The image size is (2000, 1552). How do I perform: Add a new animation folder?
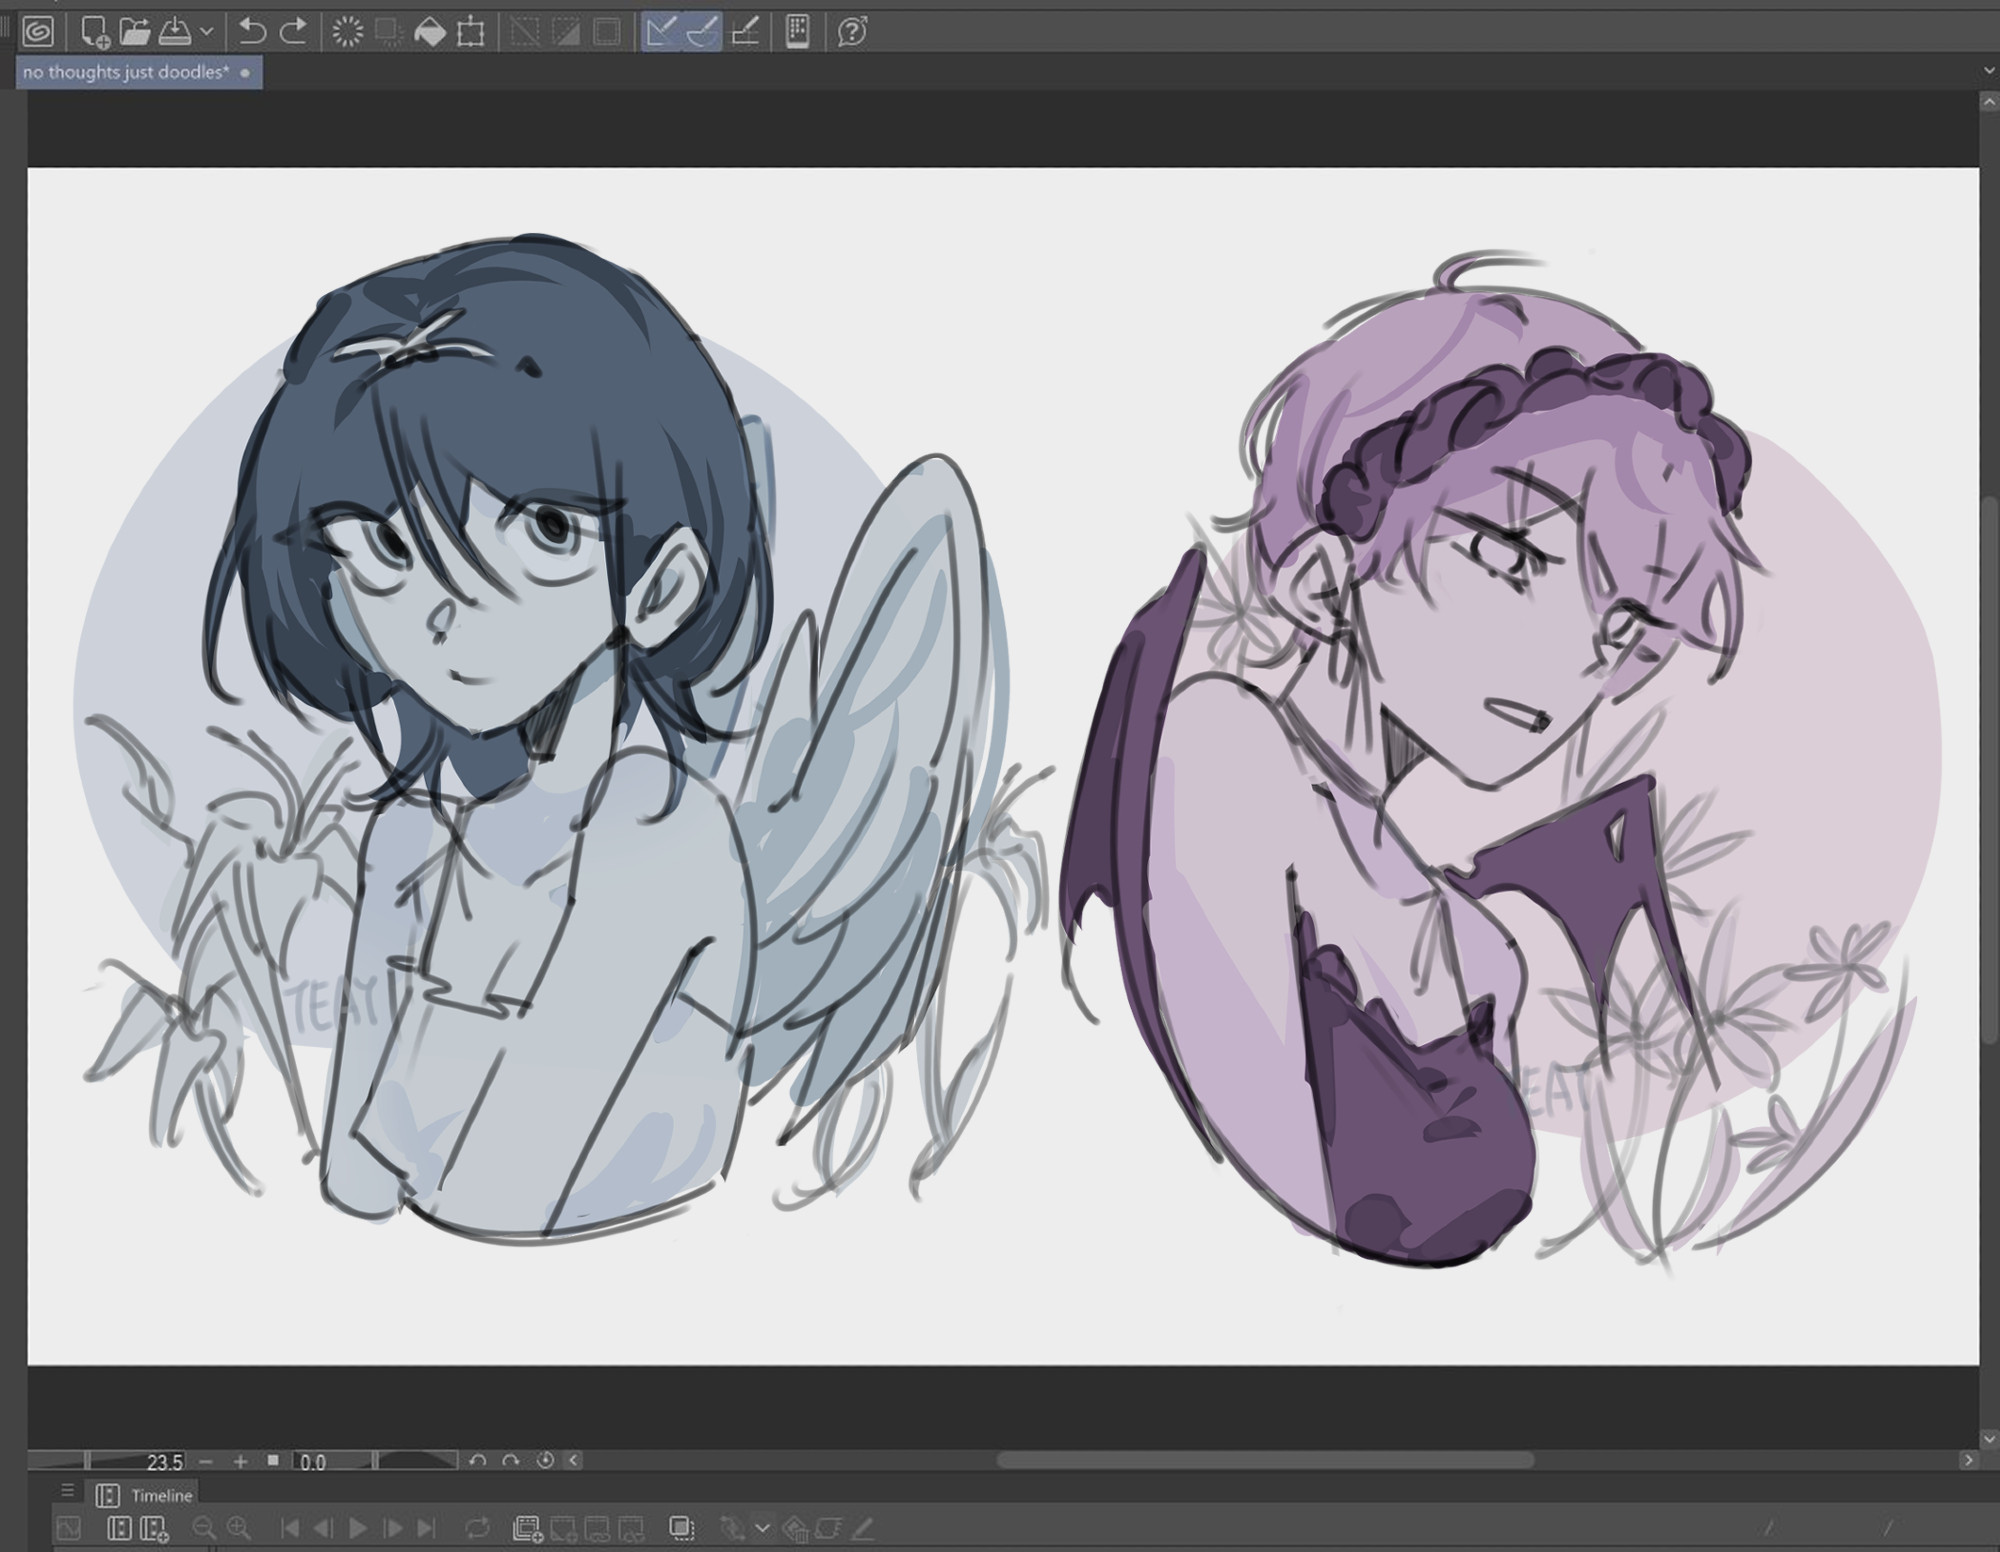click(x=527, y=1529)
